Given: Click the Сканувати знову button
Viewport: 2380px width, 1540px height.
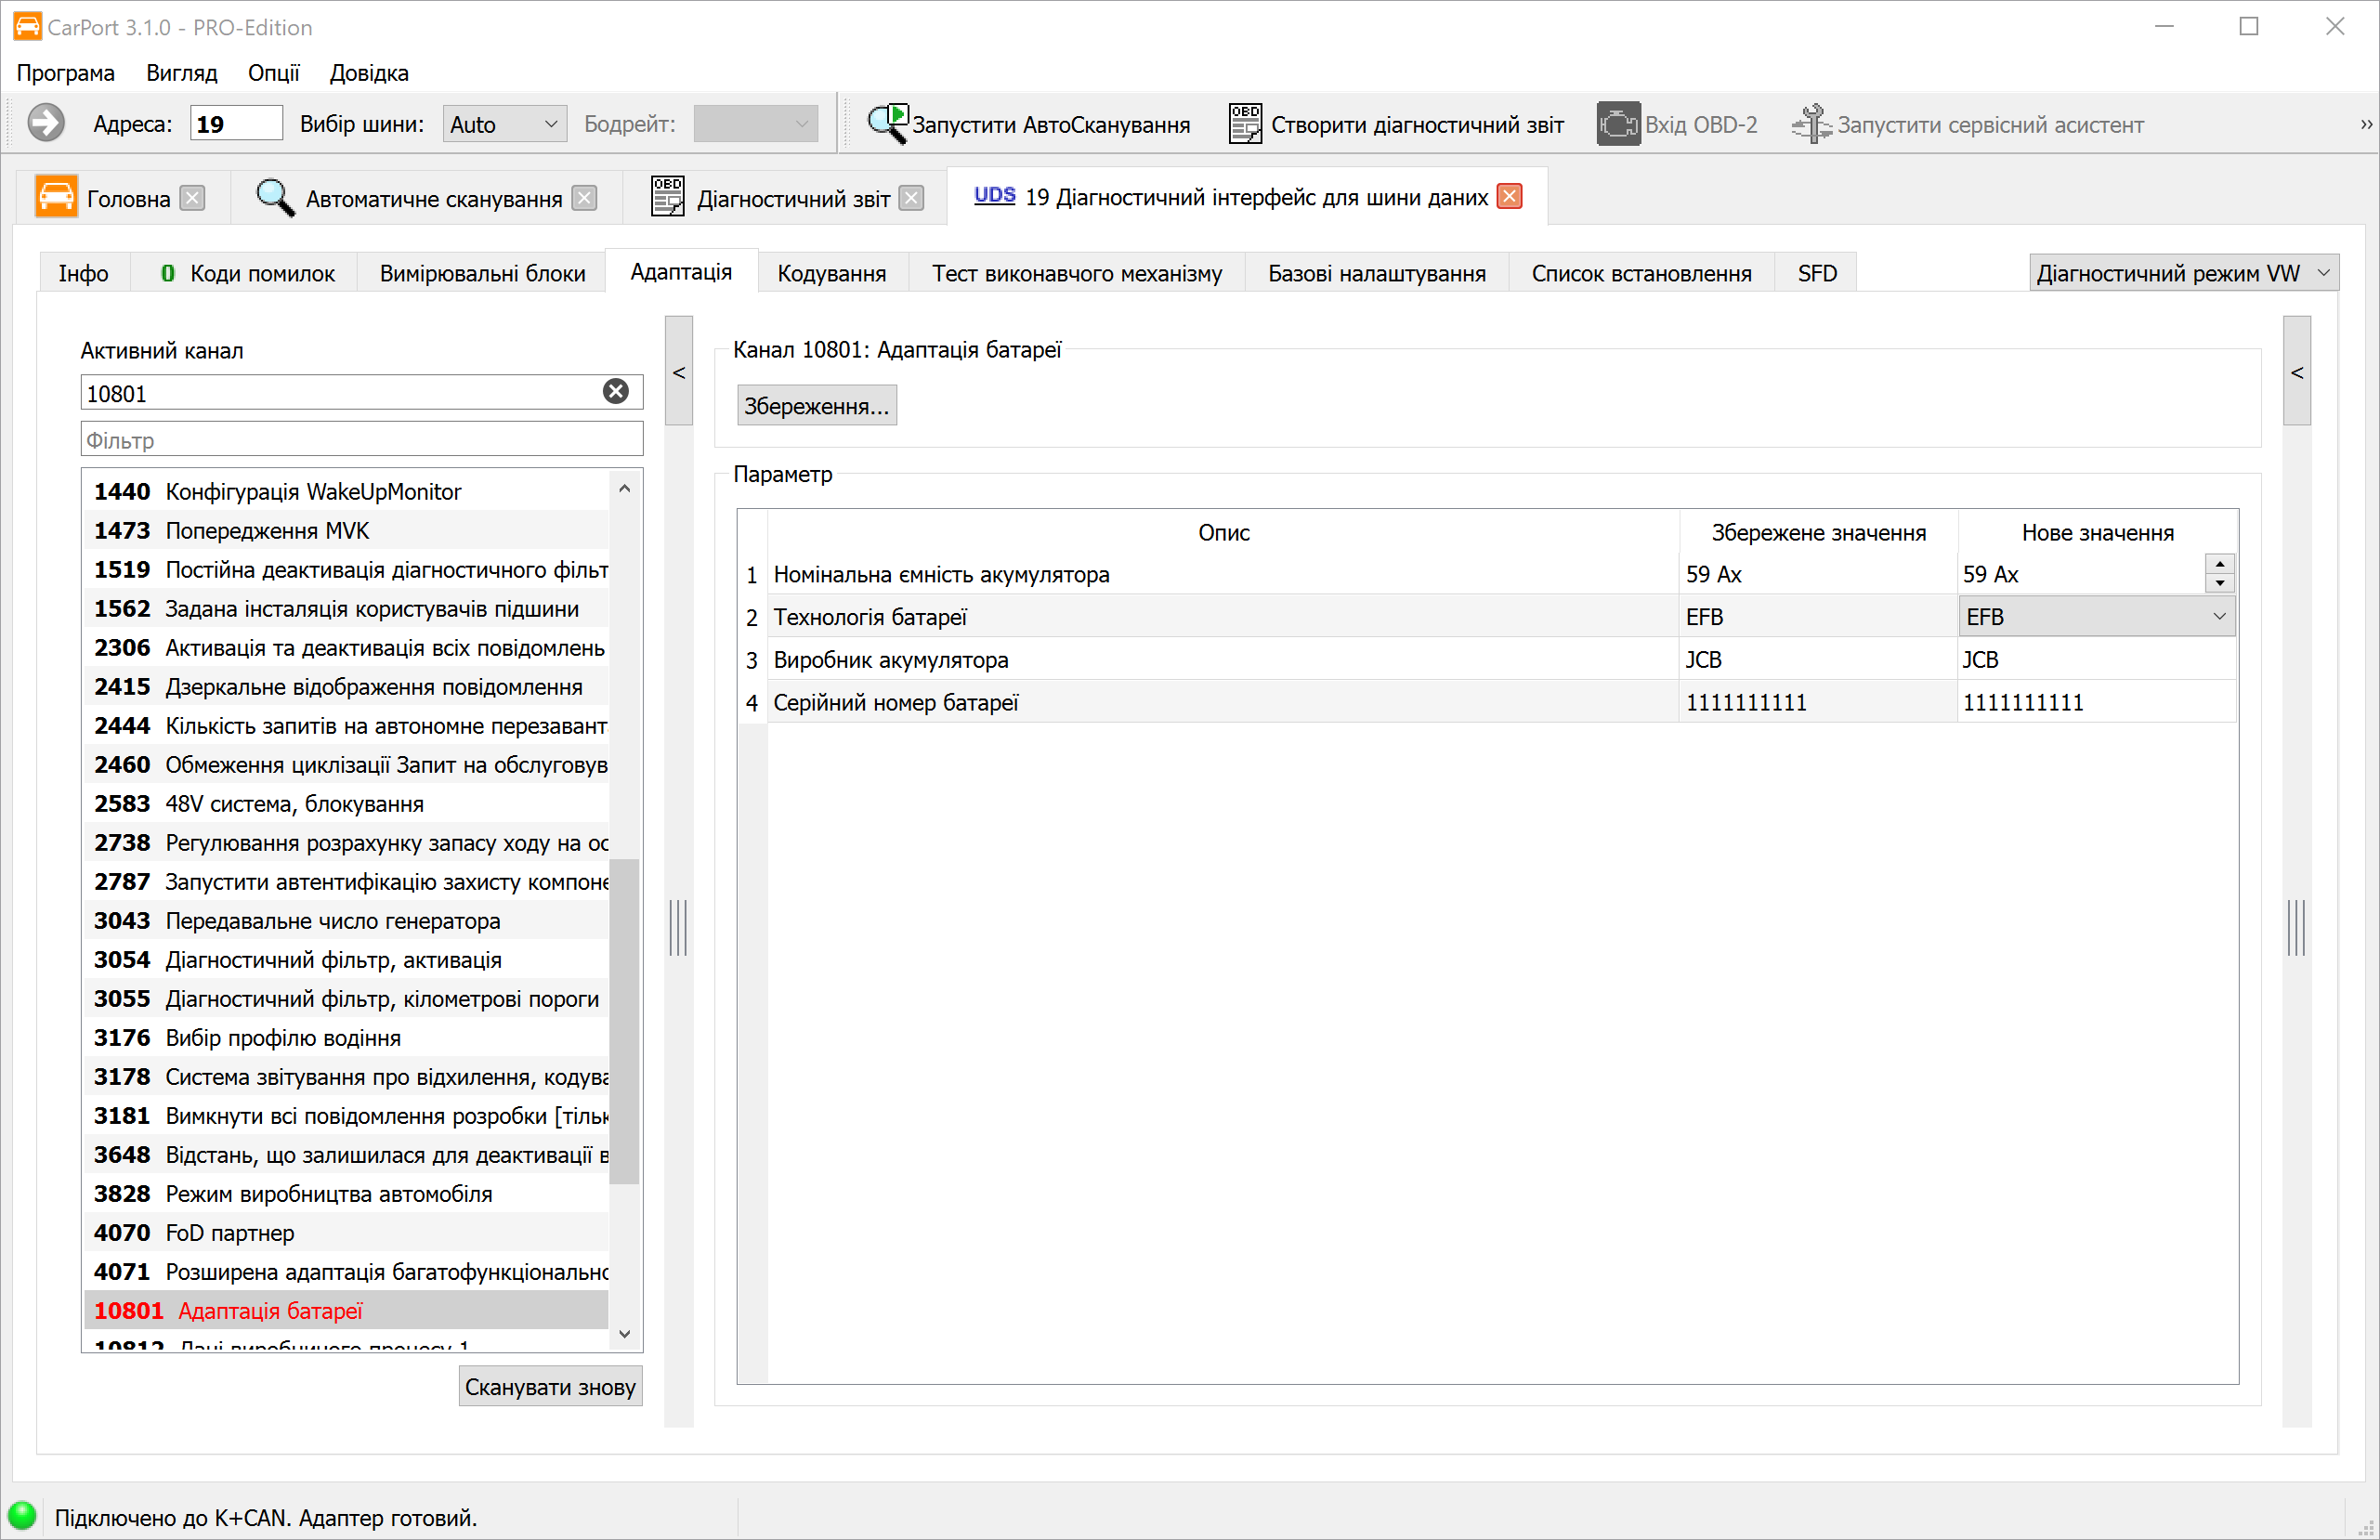Looking at the screenshot, I should pos(550,1387).
